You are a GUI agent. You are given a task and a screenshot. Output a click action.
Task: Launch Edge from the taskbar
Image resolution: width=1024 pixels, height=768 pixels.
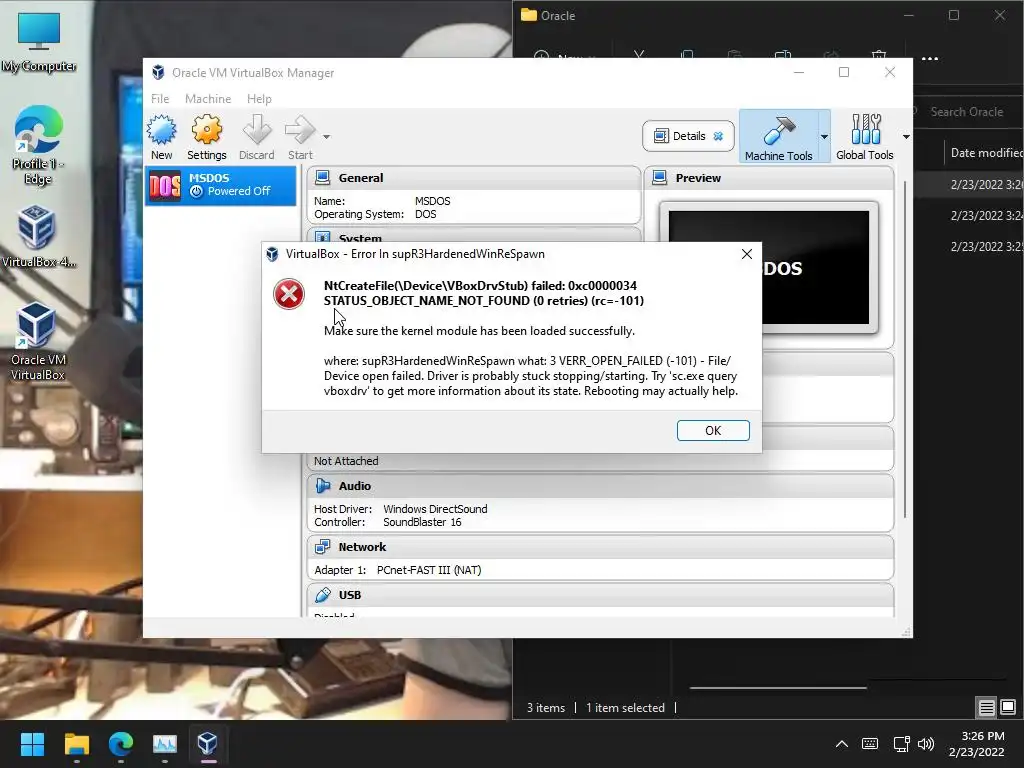121,744
